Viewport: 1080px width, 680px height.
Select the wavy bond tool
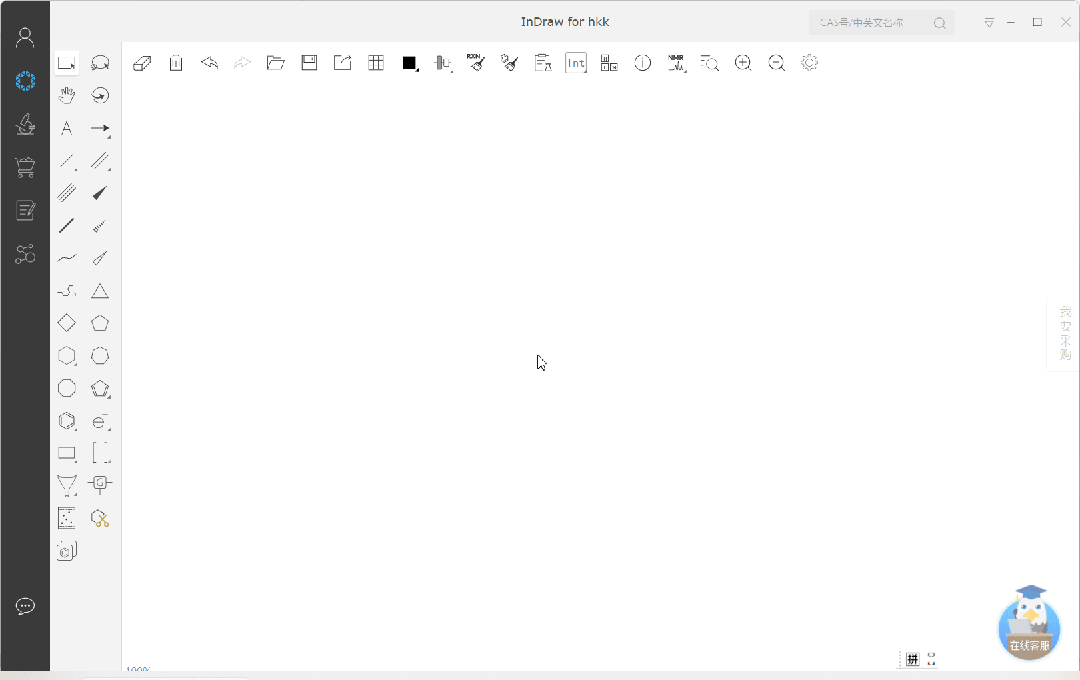tap(67, 258)
